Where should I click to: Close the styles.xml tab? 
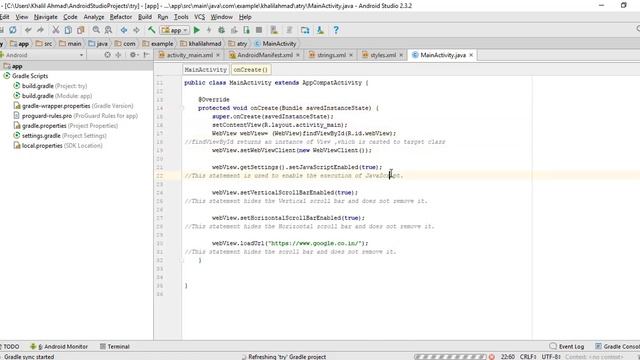[401, 55]
